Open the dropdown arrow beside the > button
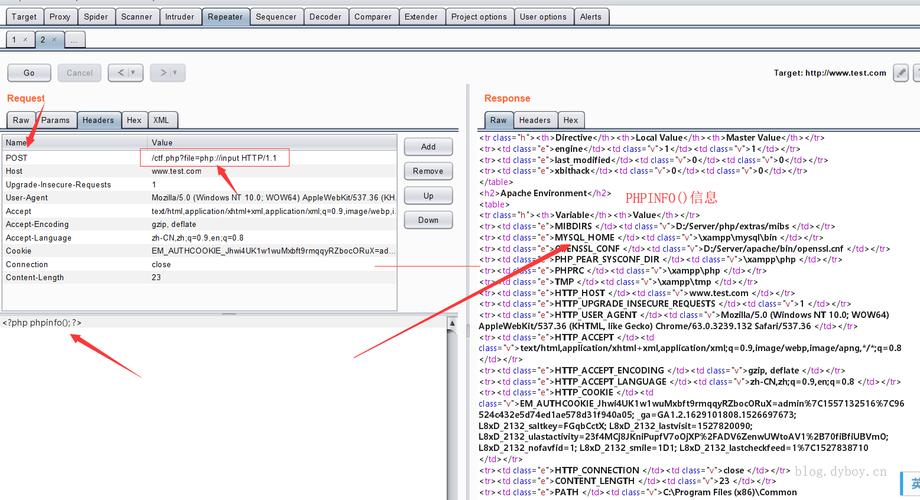 click(175, 73)
